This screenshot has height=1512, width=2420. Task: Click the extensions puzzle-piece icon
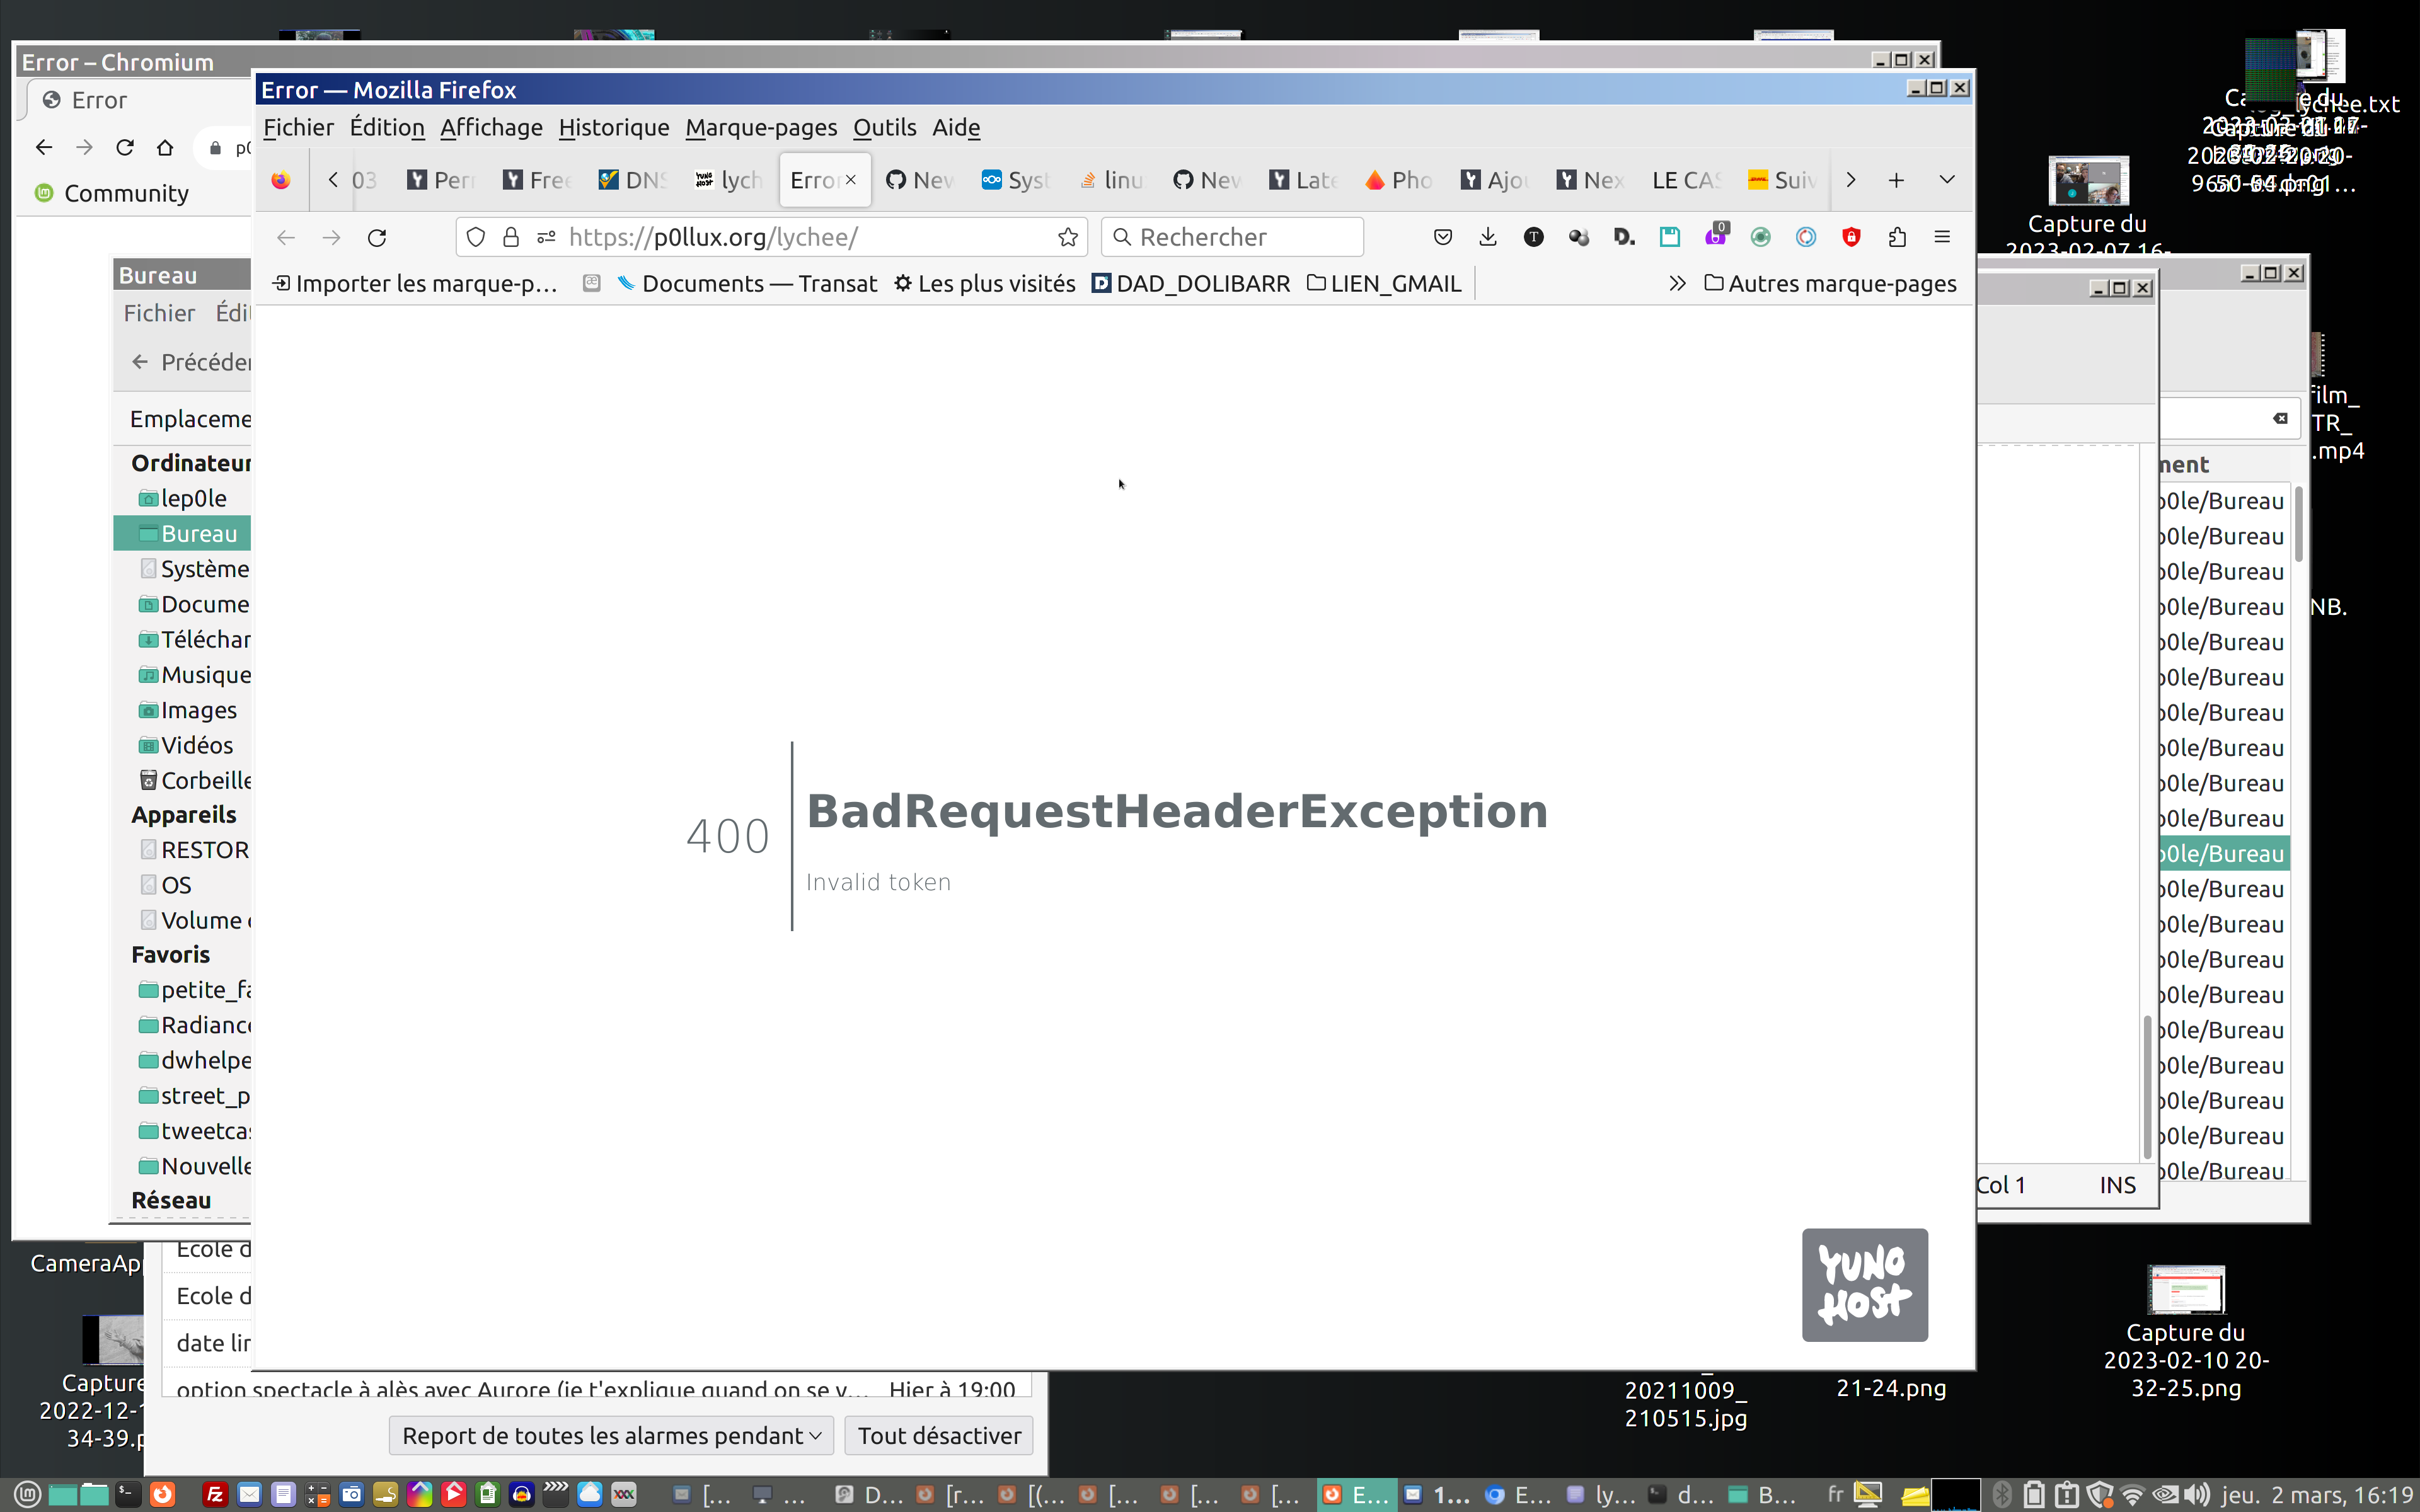click(1897, 237)
